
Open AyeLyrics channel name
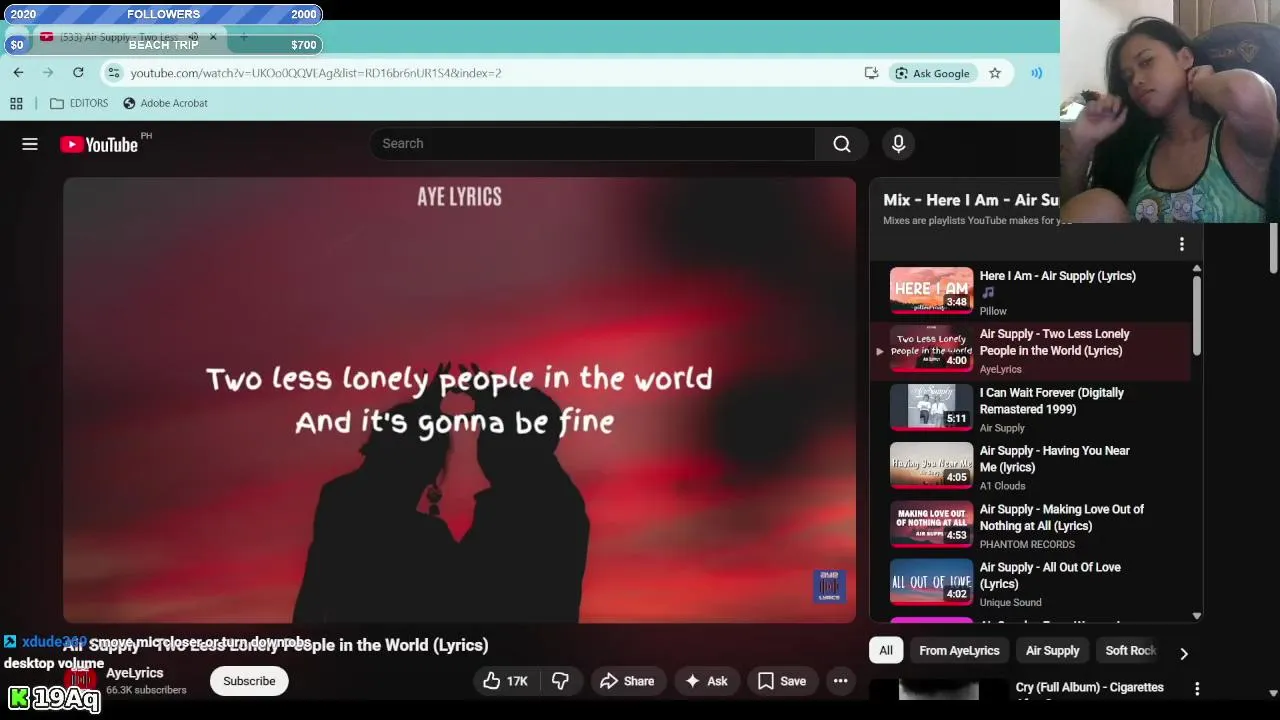(135, 673)
